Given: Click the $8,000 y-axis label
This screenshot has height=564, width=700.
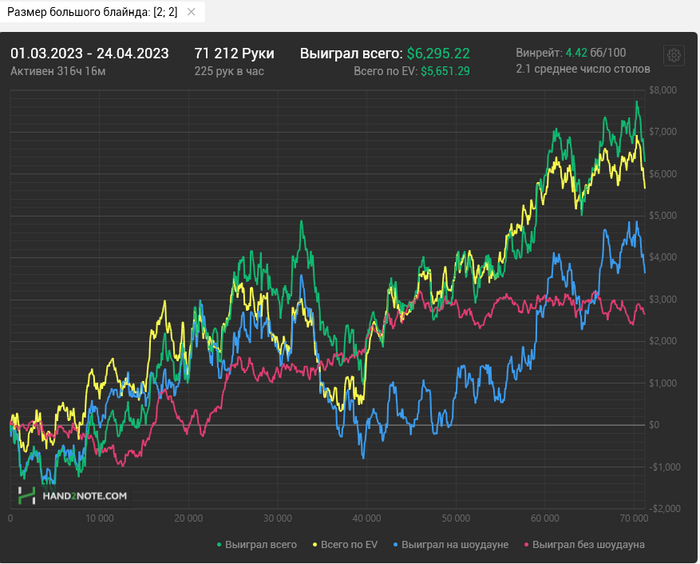Looking at the screenshot, I should coord(663,90).
